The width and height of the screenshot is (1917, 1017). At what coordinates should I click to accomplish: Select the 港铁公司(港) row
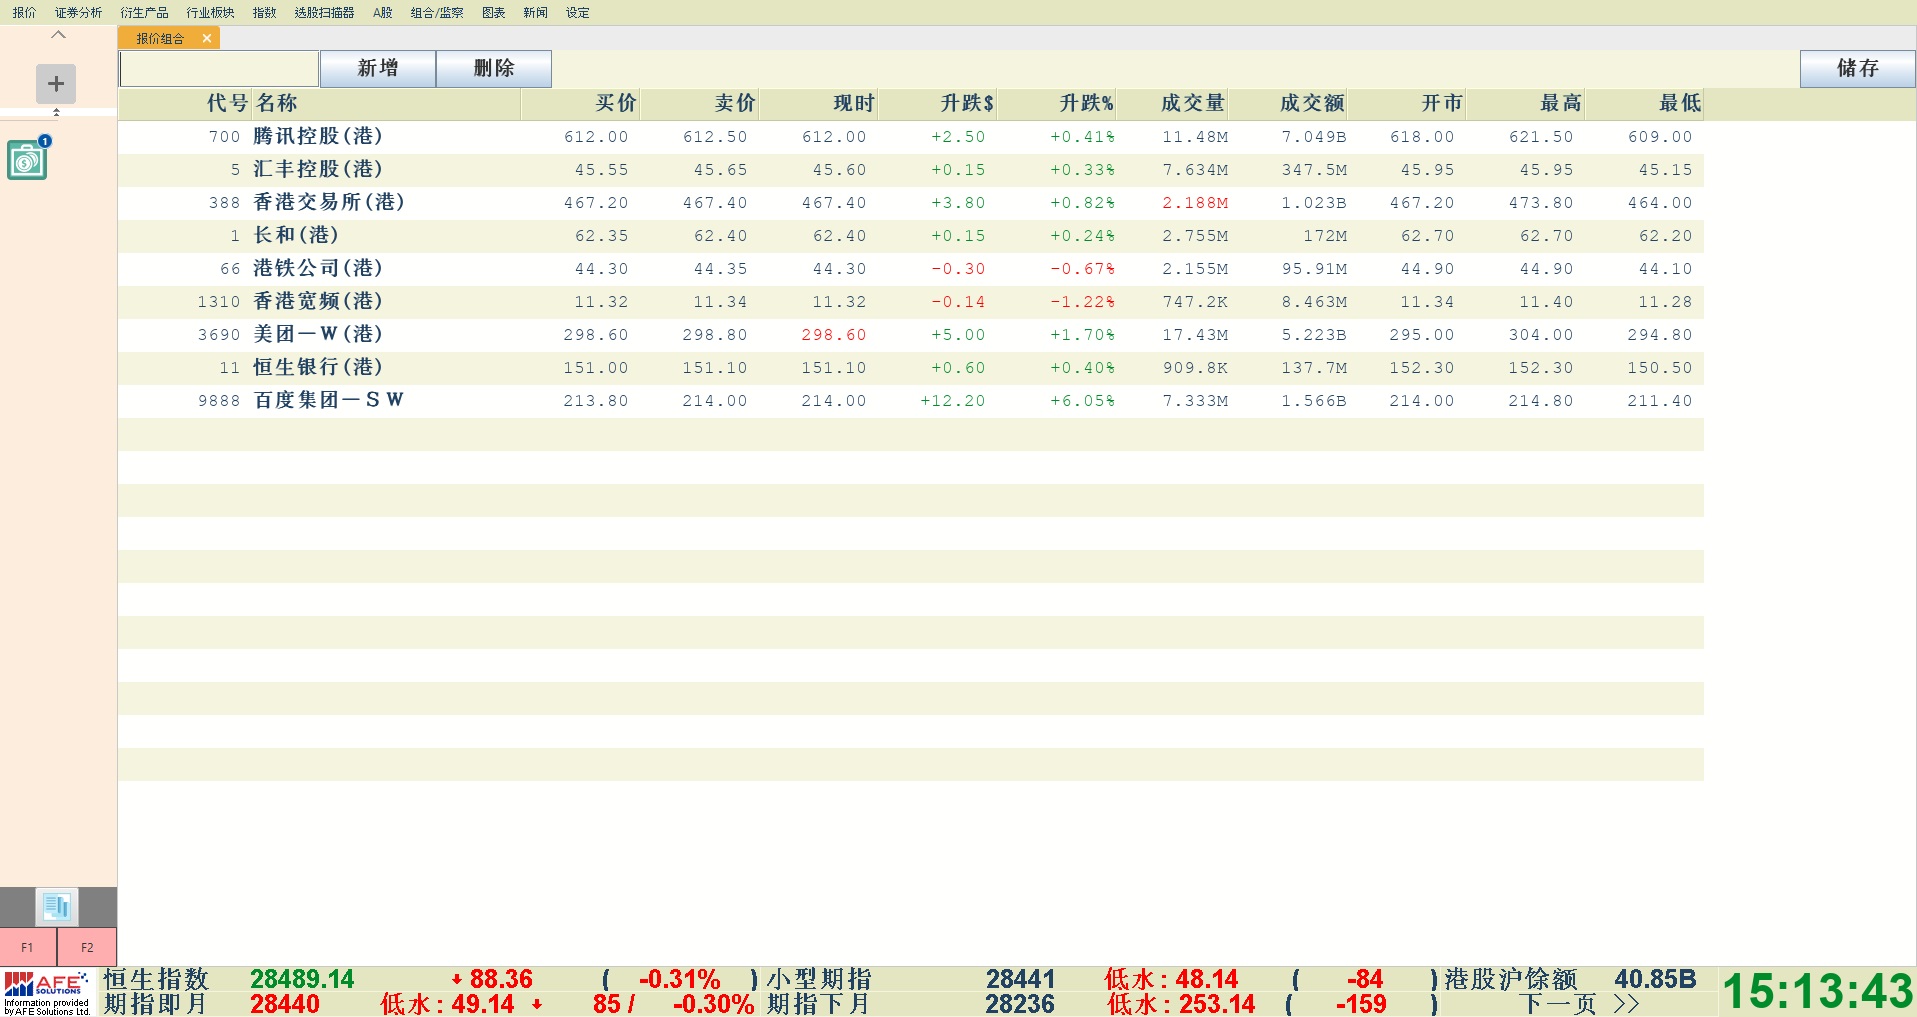pyautogui.click(x=911, y=269)
